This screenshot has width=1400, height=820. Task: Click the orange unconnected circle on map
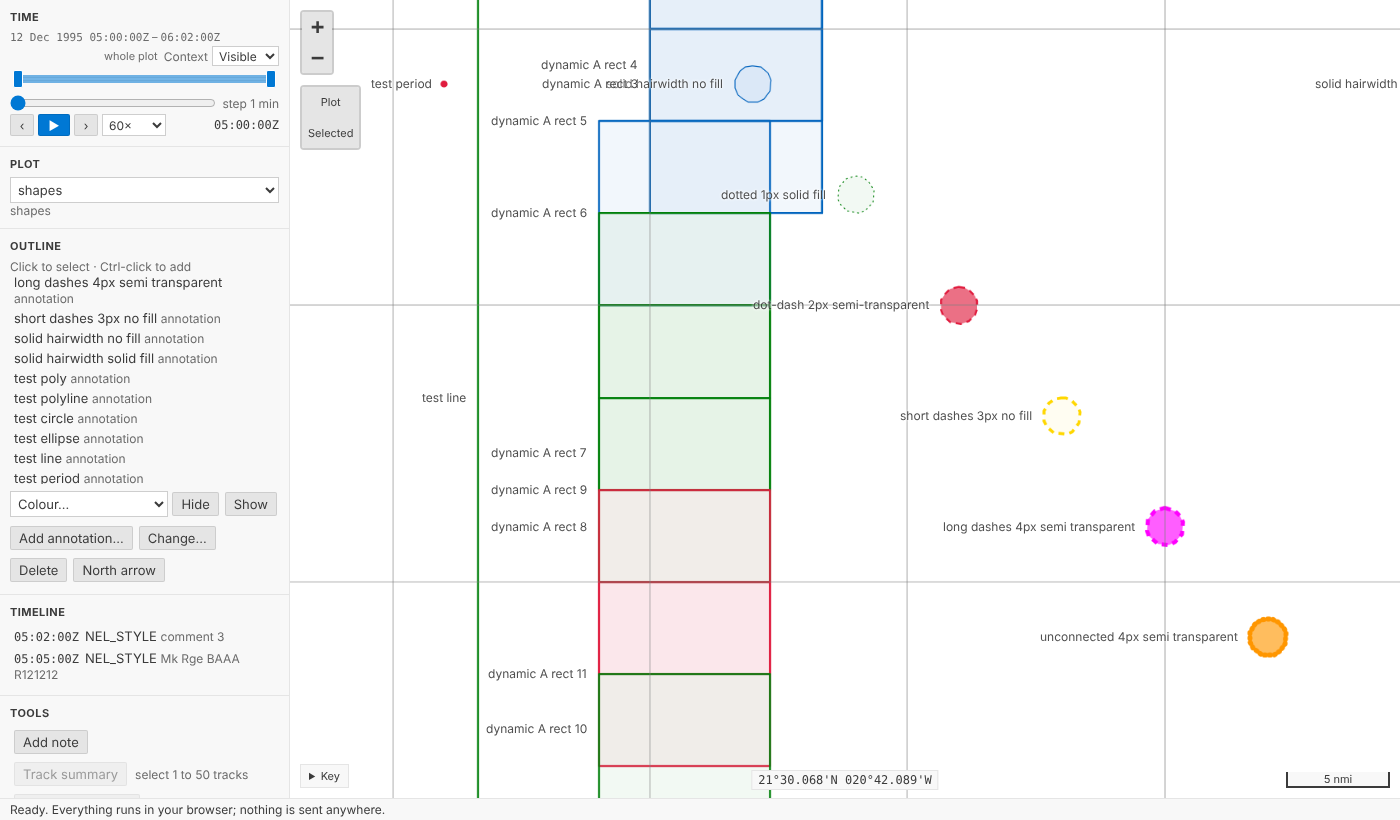(x=1268, y=637)
